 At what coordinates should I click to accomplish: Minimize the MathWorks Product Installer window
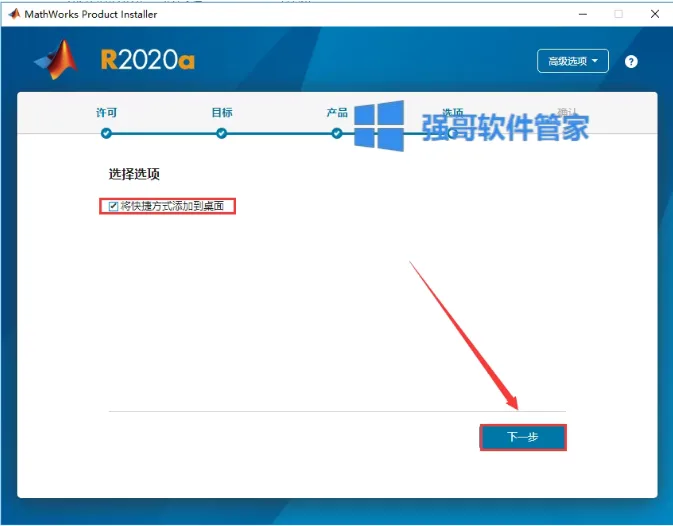(x=583, y=14)
